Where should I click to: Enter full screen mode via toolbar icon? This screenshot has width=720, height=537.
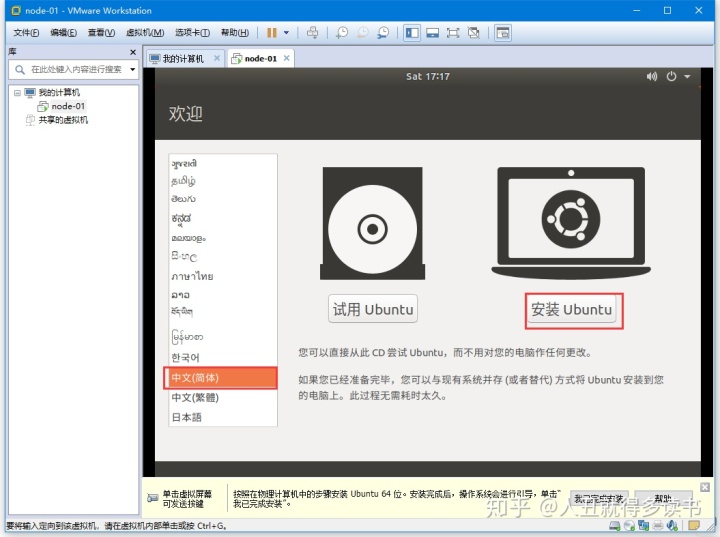(x=453, y=33)
